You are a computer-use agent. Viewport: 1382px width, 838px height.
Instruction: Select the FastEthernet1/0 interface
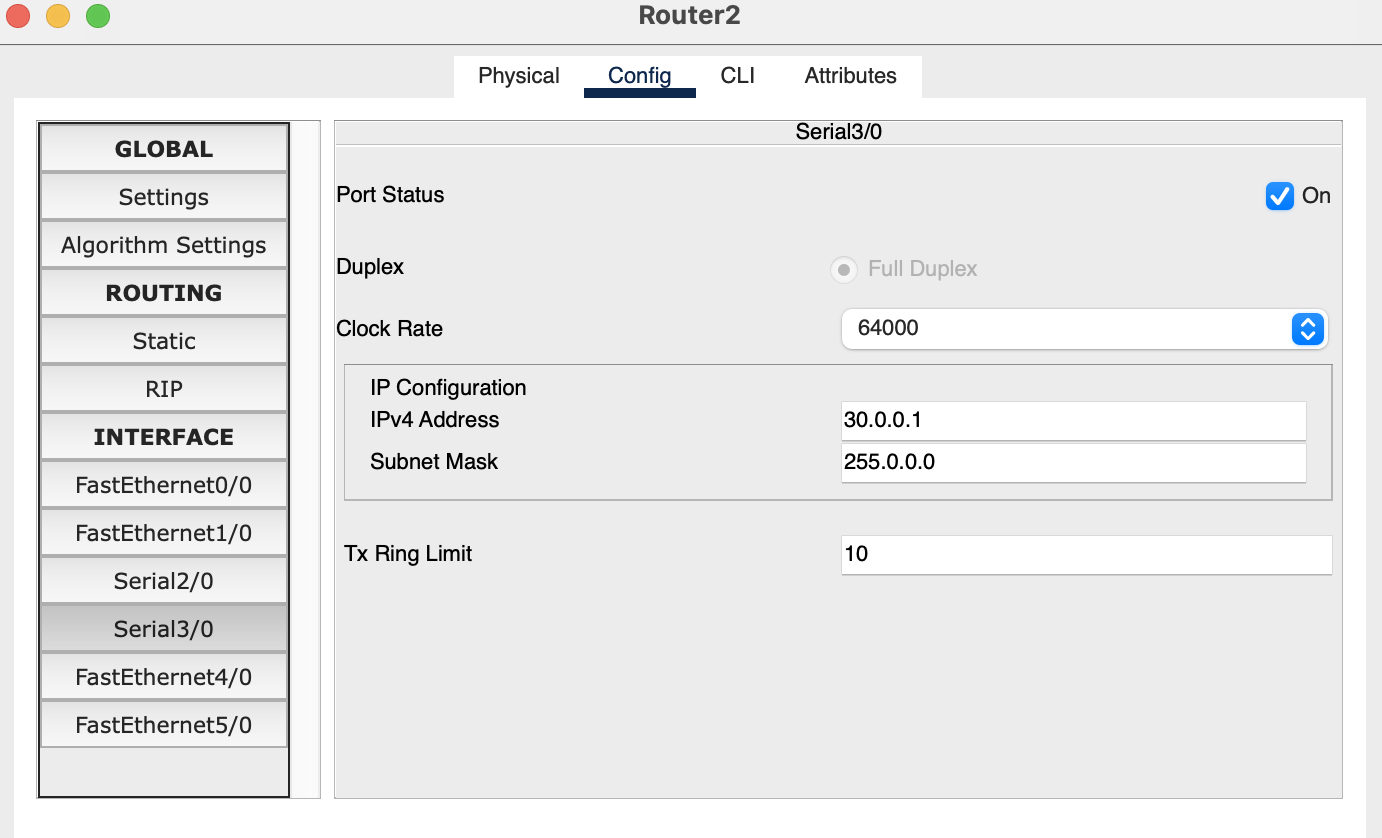coord(164,533)
